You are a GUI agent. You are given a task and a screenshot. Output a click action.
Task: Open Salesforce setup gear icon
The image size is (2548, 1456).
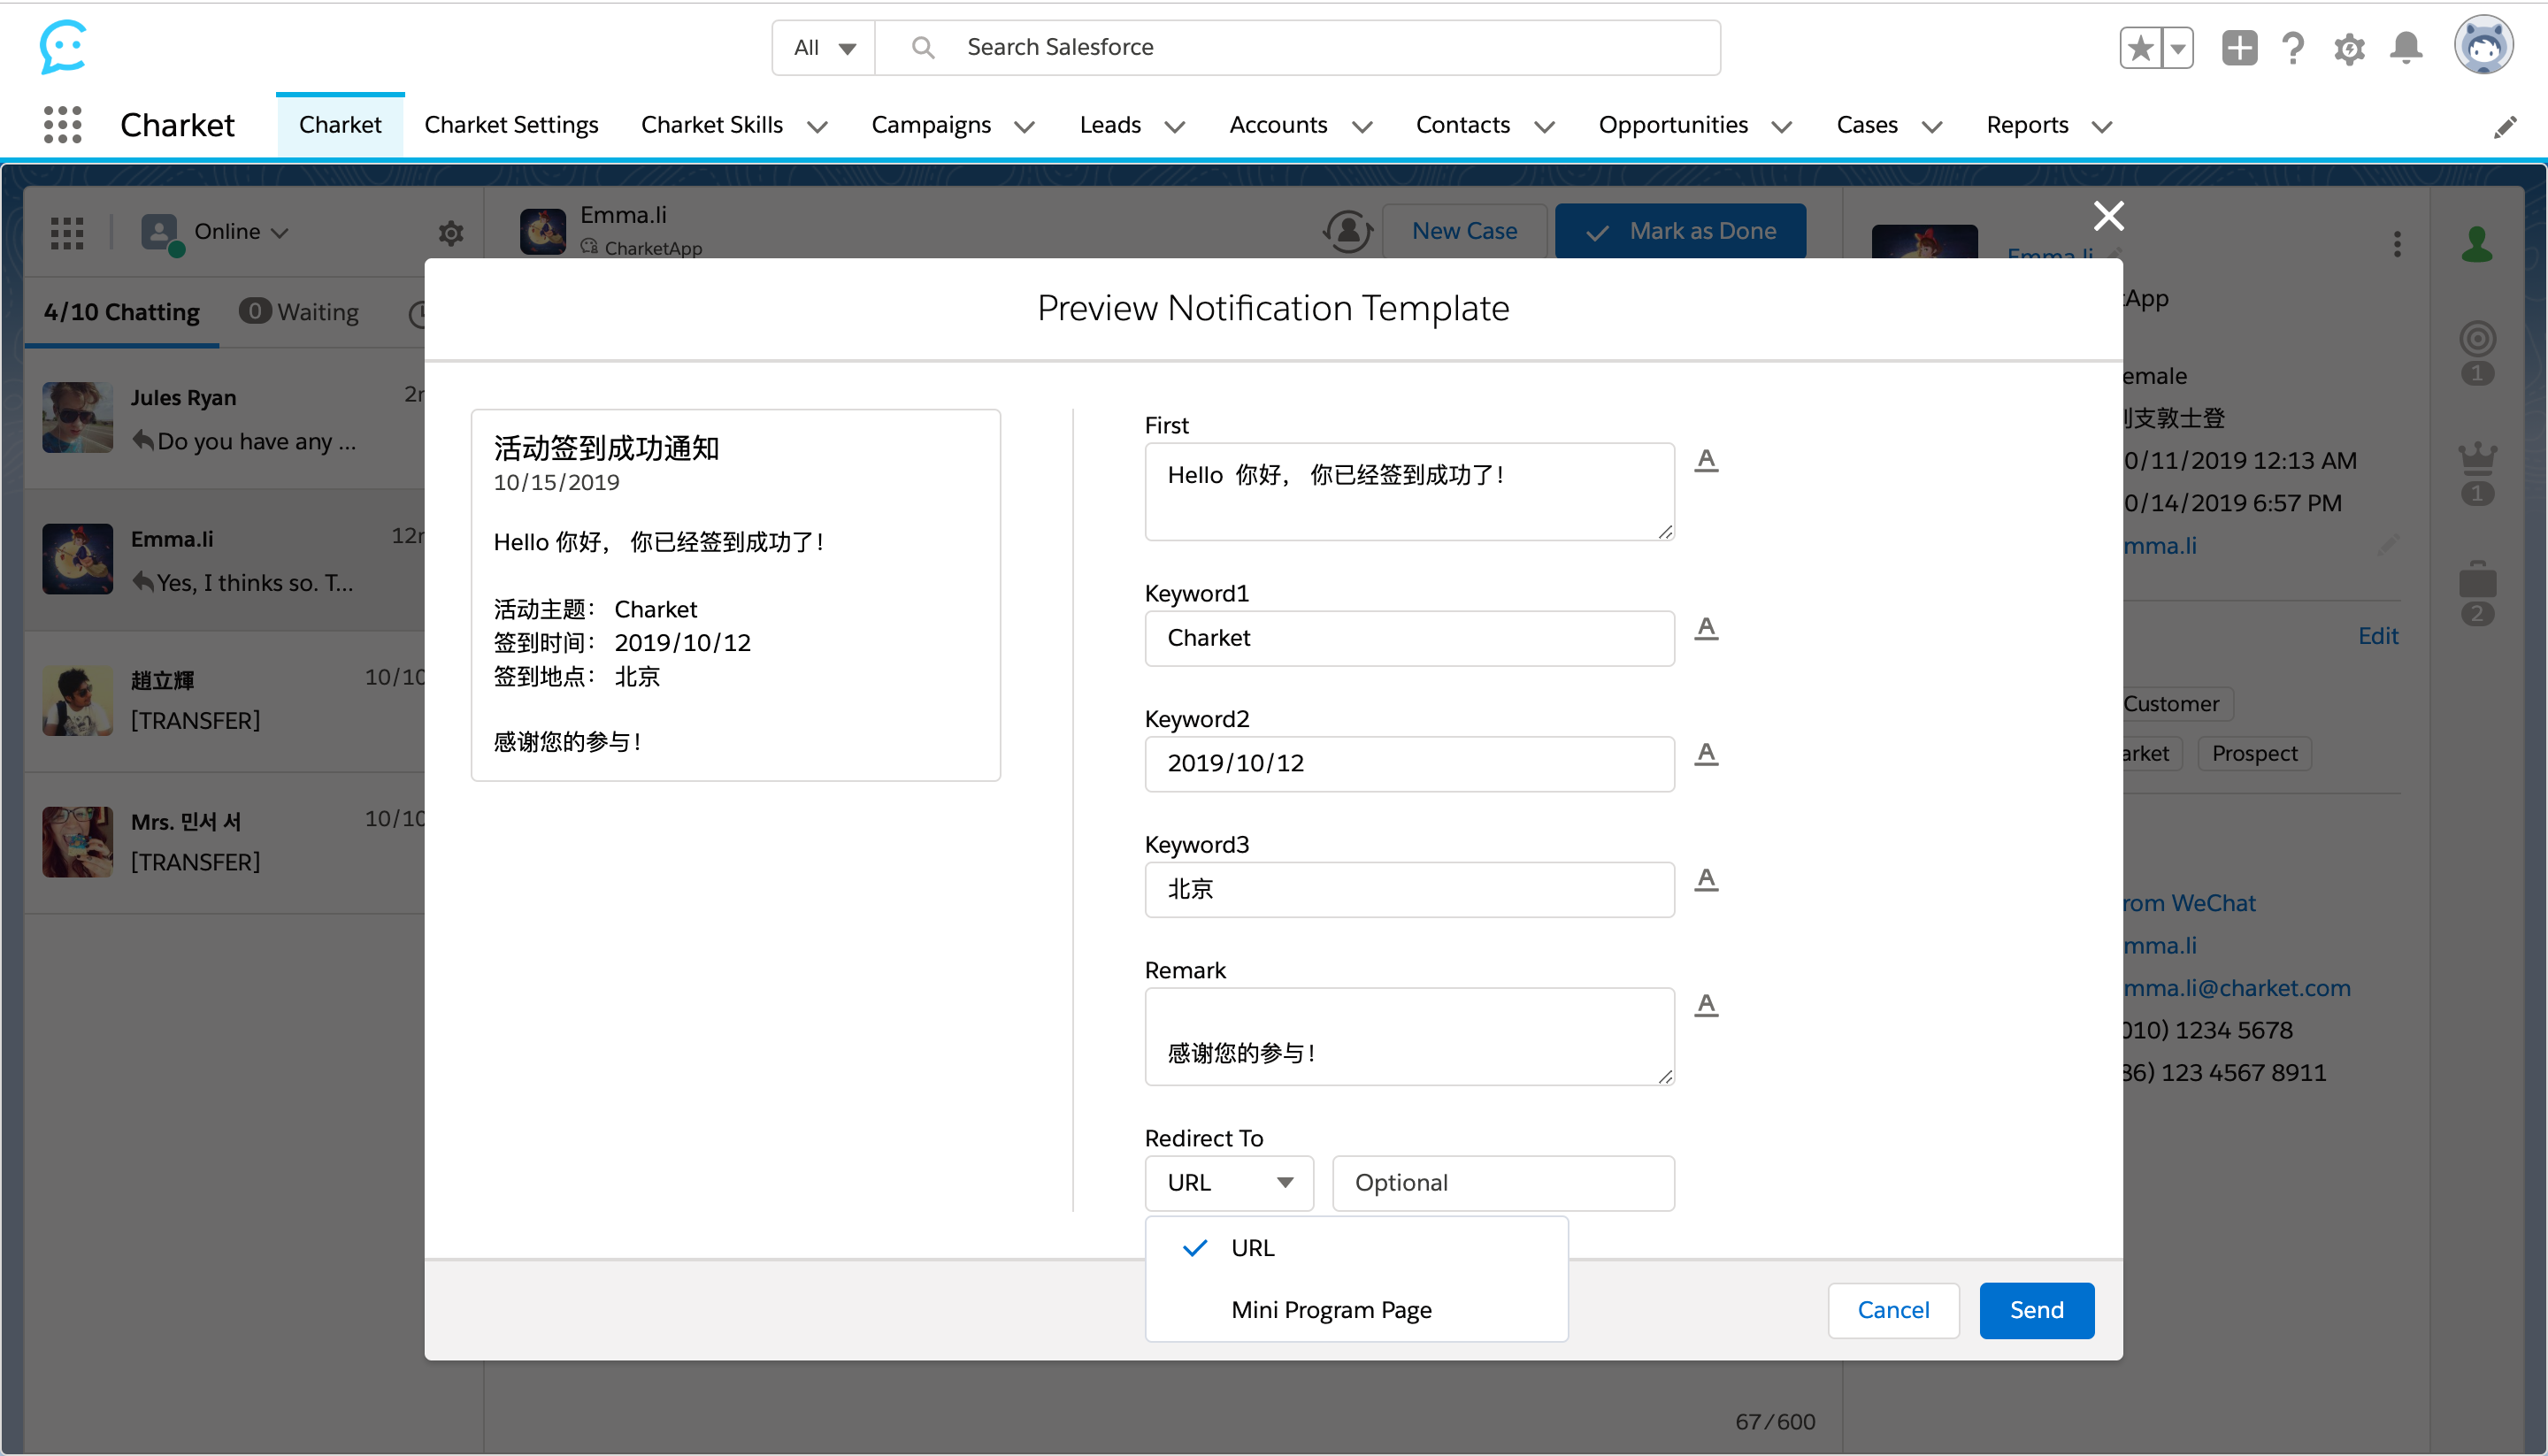click(2349, 48)
